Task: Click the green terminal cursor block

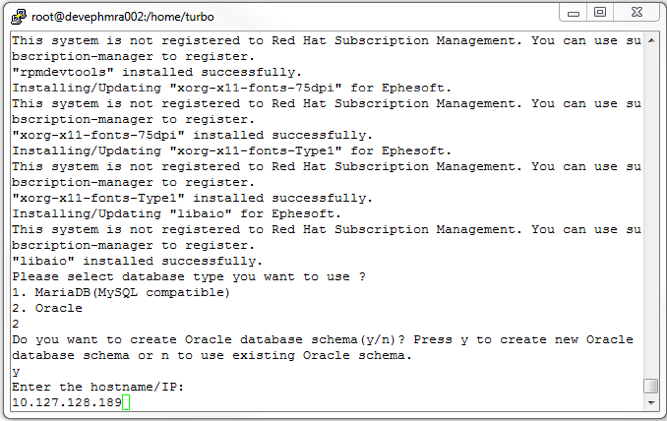Action: tap(127, 403)
